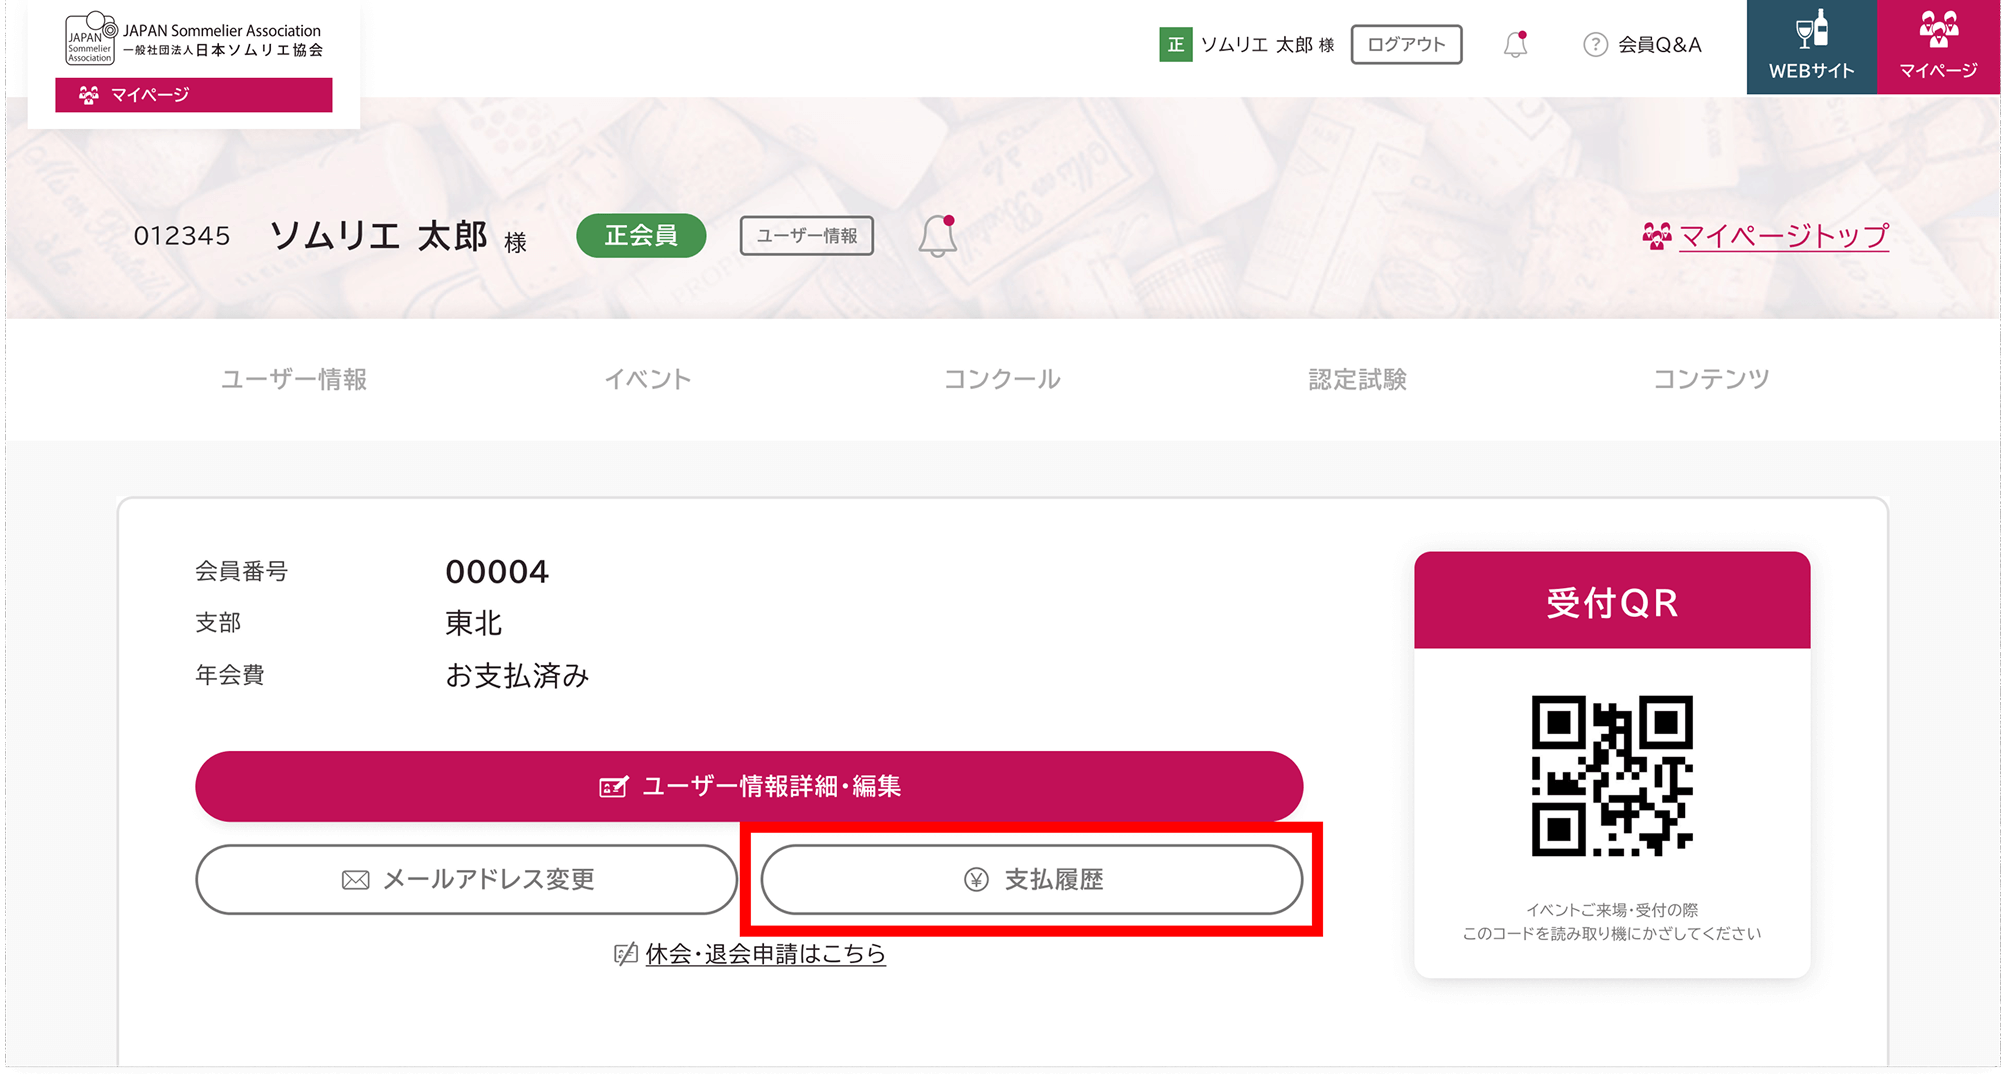Screen dimensions: 2006x1074
Task: Click the people icon beside マイページトップ
Action: (x=1659, y=236)
